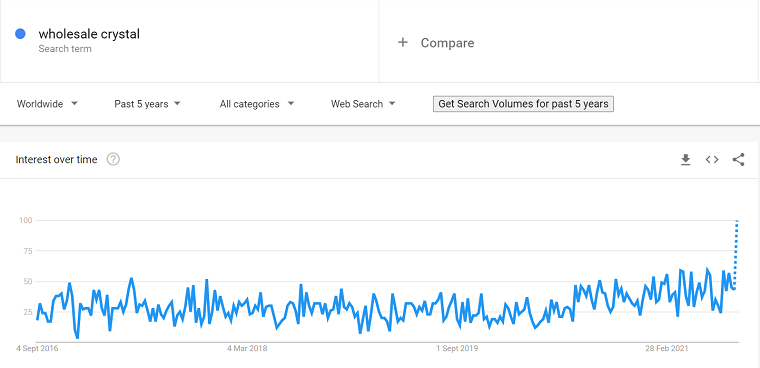Click the 4 Sept 2016 axis label
The image size is (760, 368).
click(x=37, y=348)
